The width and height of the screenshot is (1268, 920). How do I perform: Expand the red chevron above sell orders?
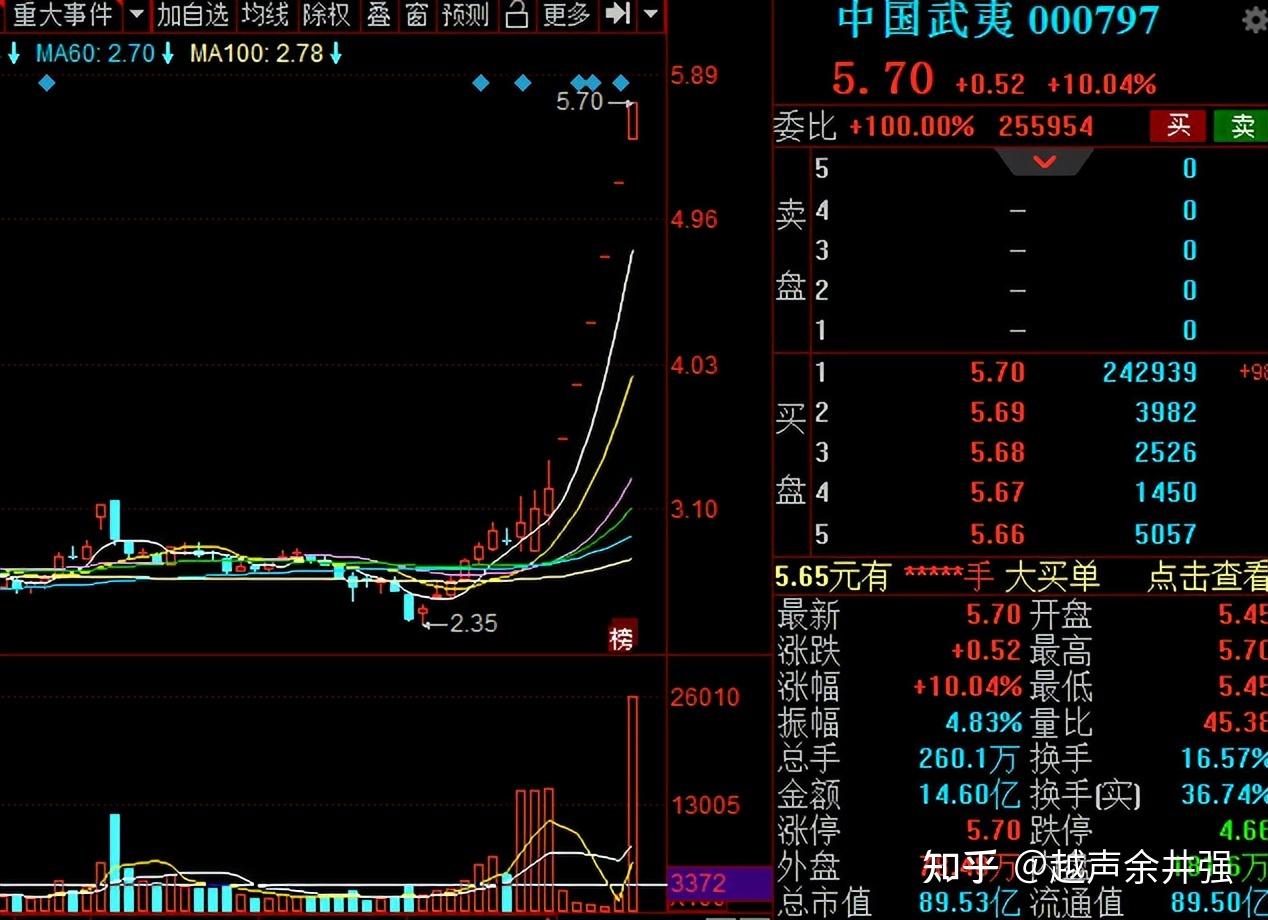(x=1045, y=161)
